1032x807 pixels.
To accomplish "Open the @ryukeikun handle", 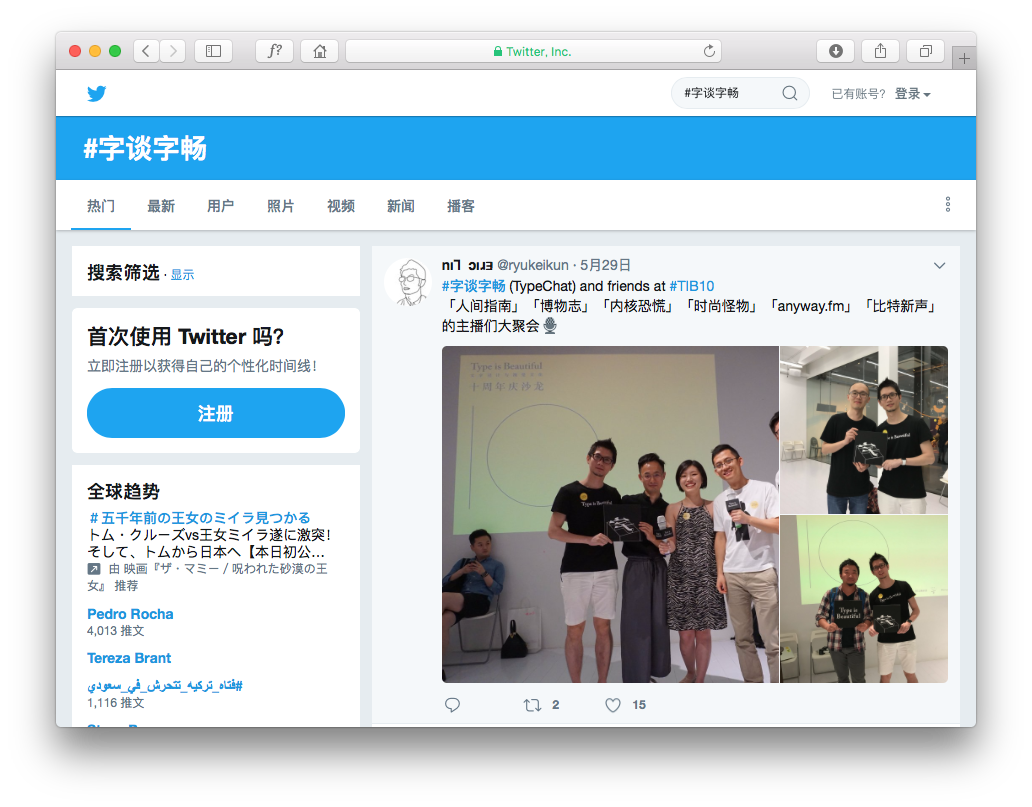I will tap(532, 265).
